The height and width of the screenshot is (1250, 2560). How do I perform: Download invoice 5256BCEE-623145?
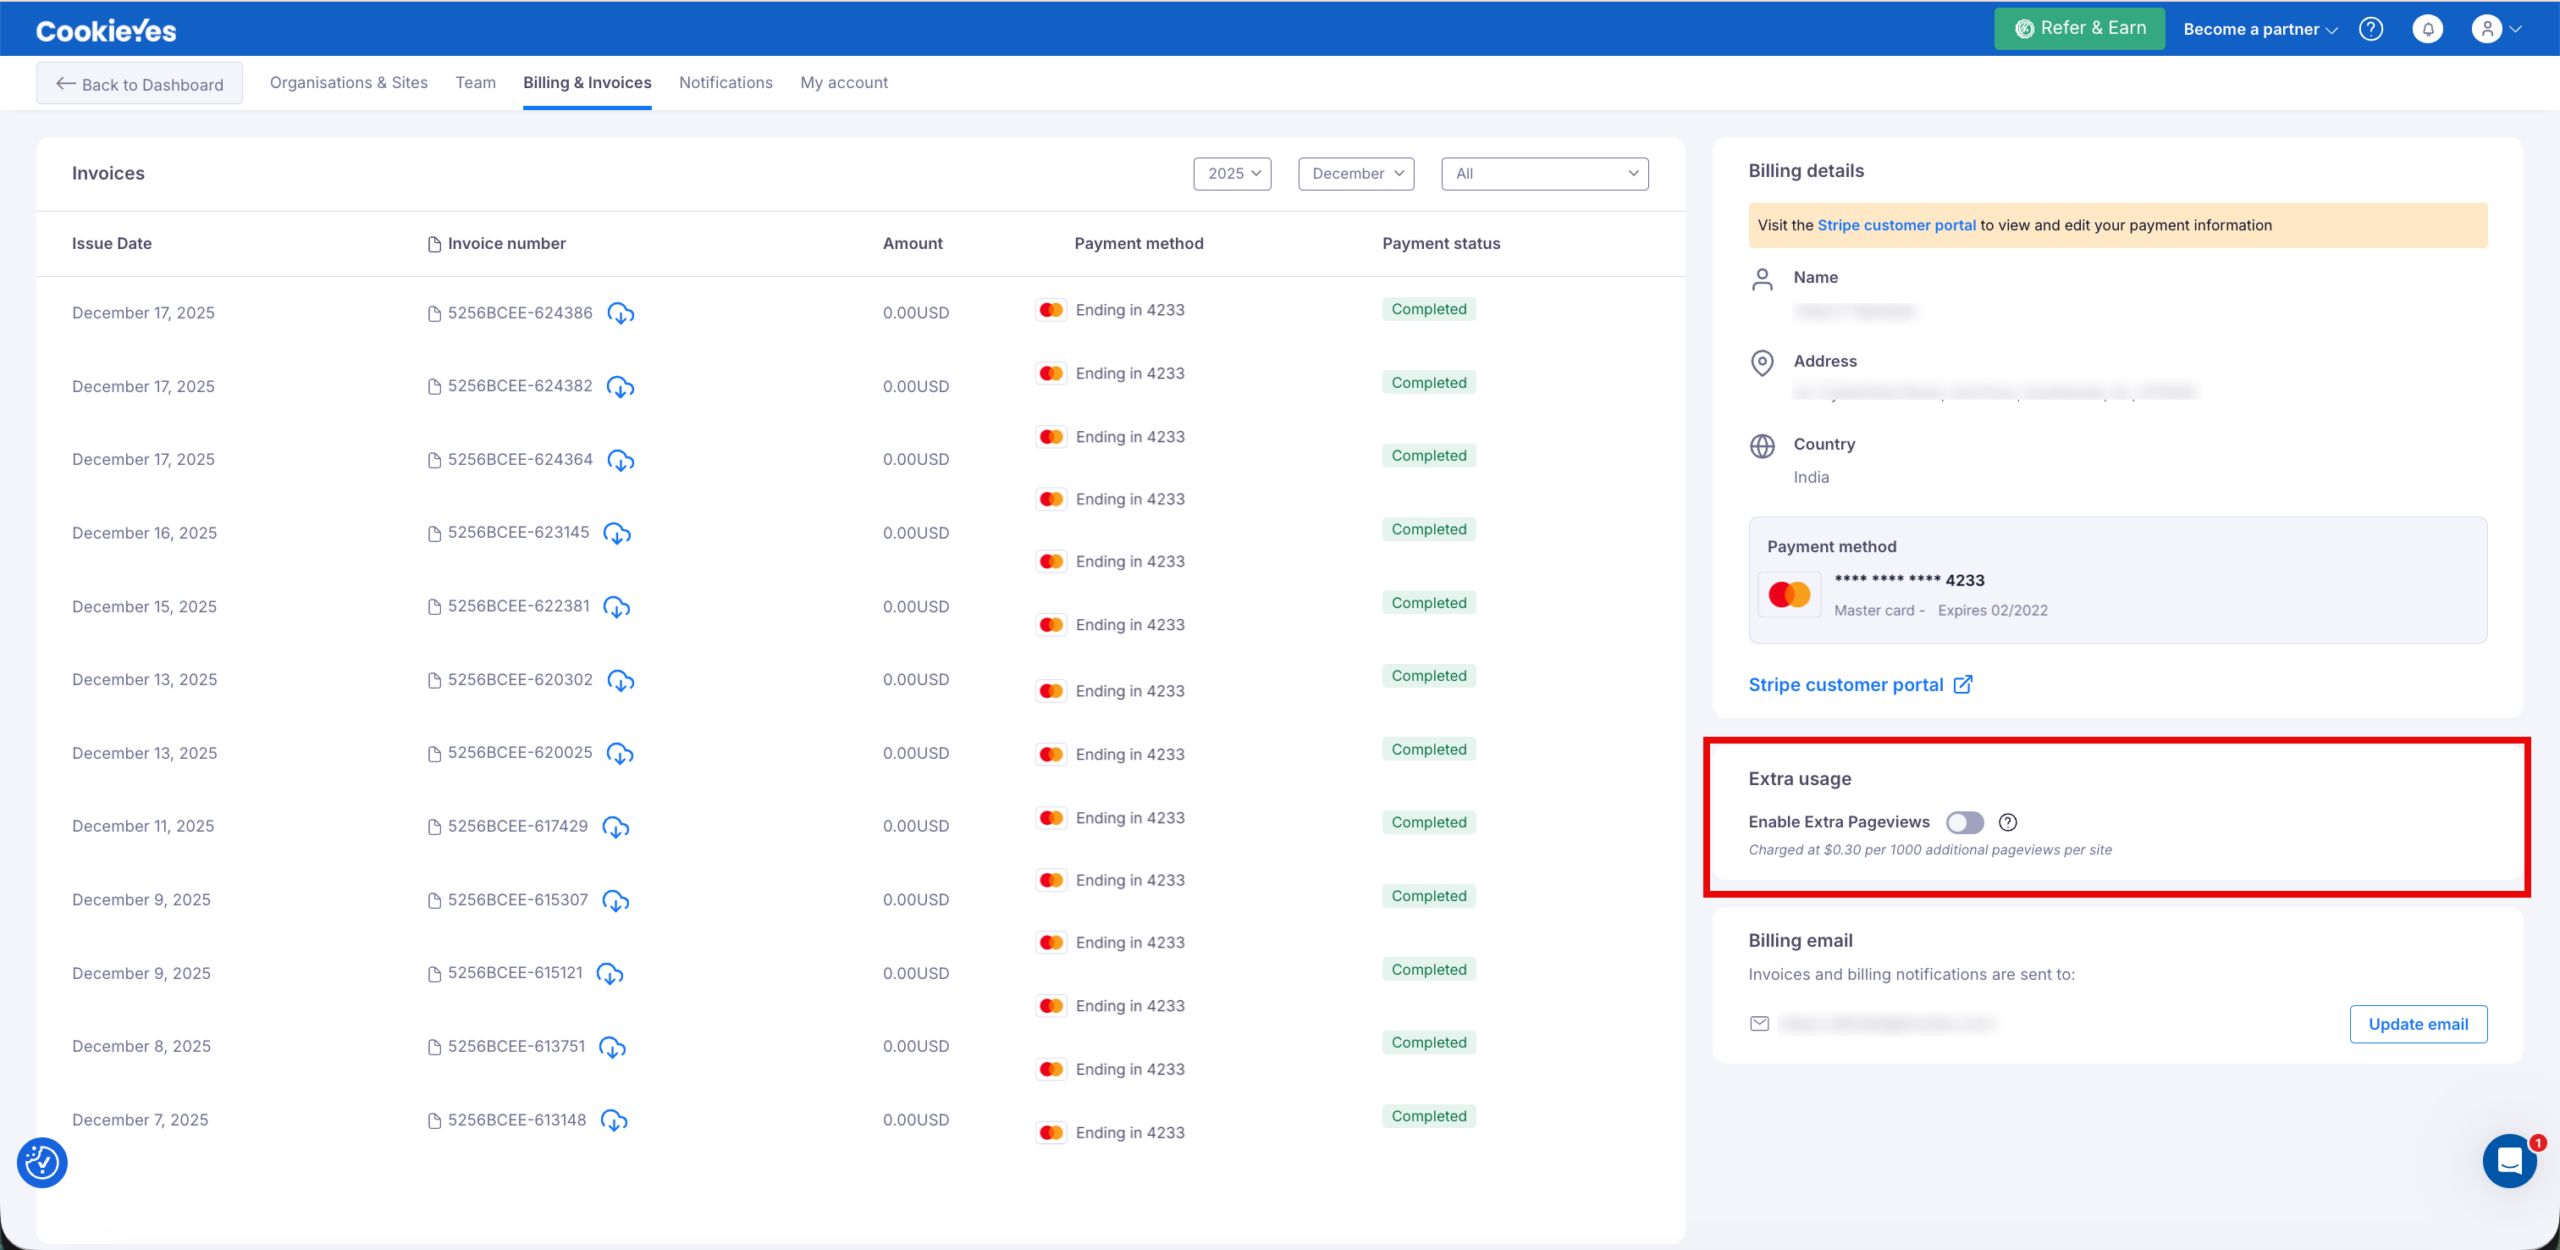(617, 533)
